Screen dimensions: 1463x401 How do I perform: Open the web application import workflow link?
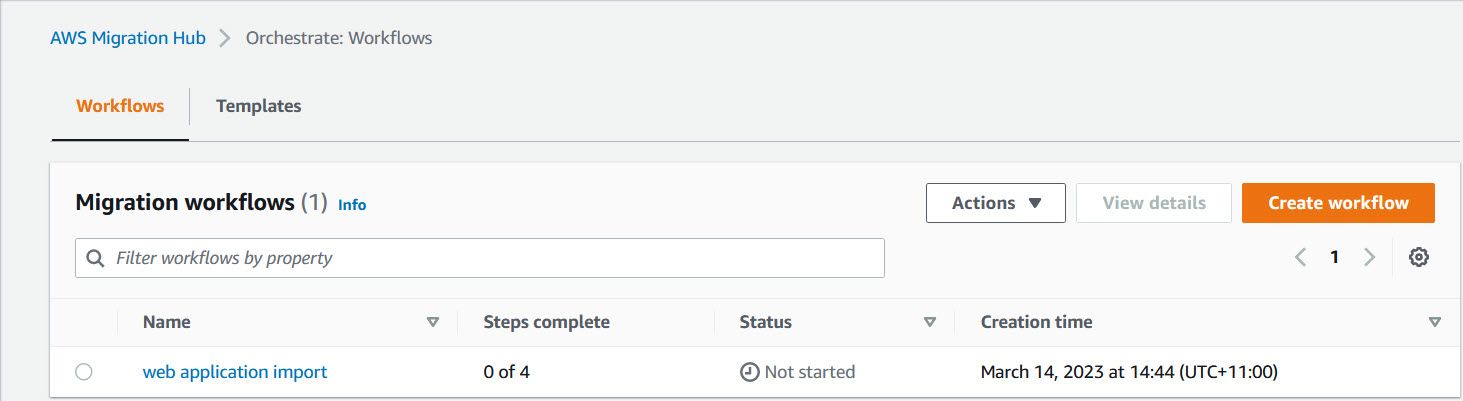tap(235, 372)
